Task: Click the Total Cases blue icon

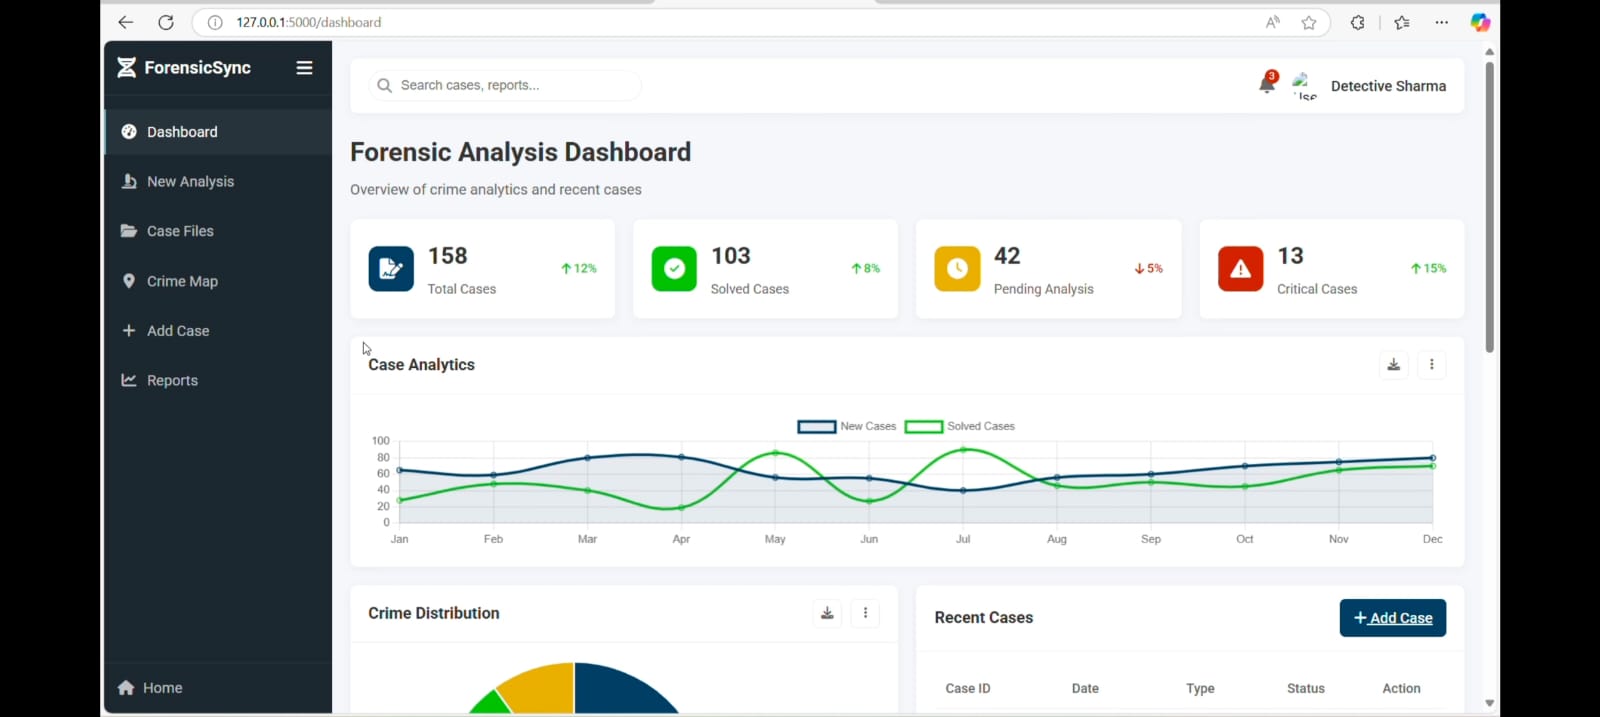Action: click(x=391, y=269)
